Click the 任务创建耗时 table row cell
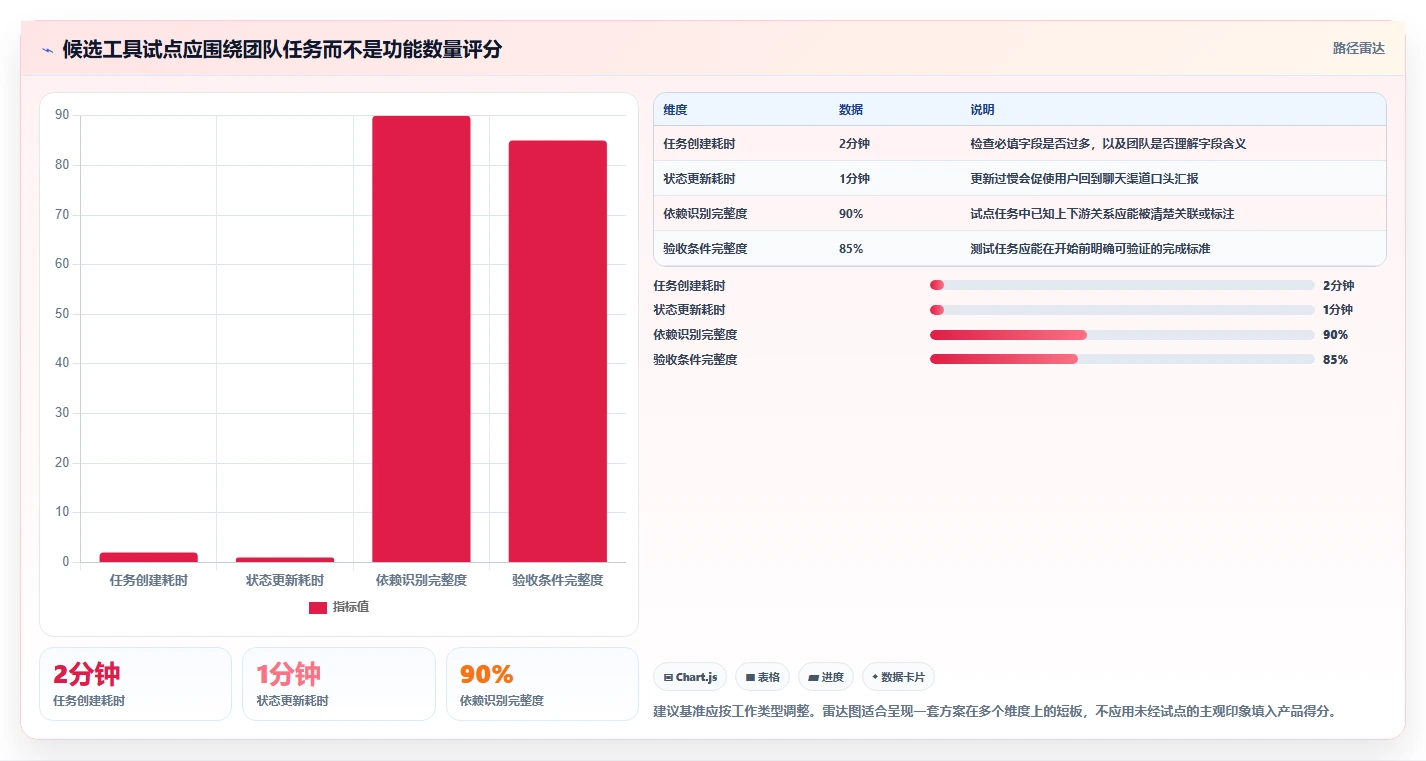 coord(699,144)
